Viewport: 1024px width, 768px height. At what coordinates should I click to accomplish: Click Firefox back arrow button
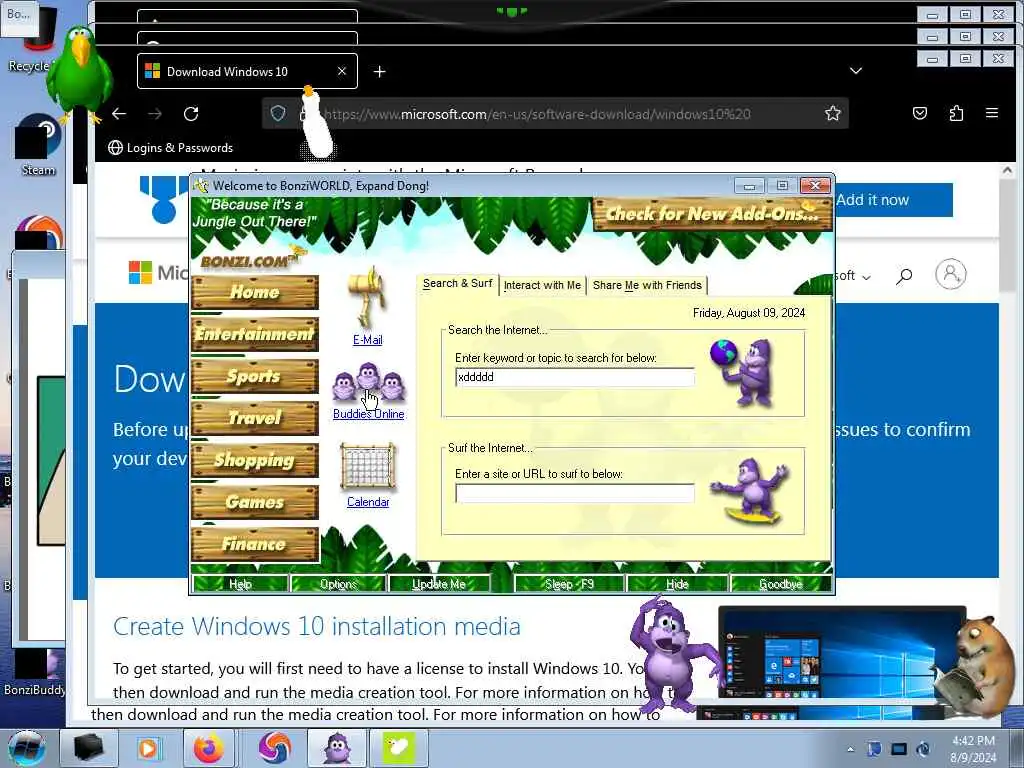click(119, 114)
